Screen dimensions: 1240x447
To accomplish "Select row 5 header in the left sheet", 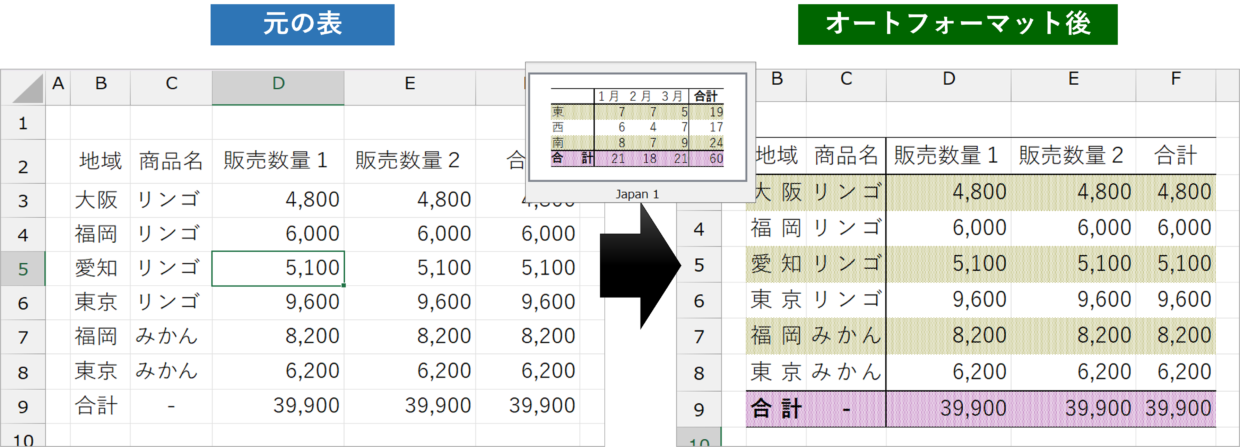I will pyautogui.click(x=23, y=268).
